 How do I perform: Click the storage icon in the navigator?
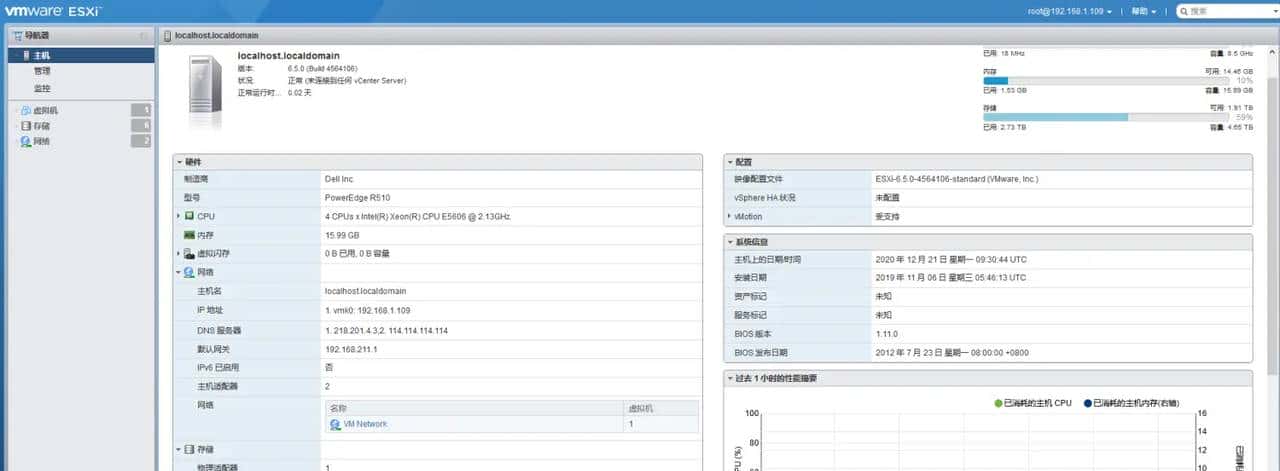tap(25, 126)
